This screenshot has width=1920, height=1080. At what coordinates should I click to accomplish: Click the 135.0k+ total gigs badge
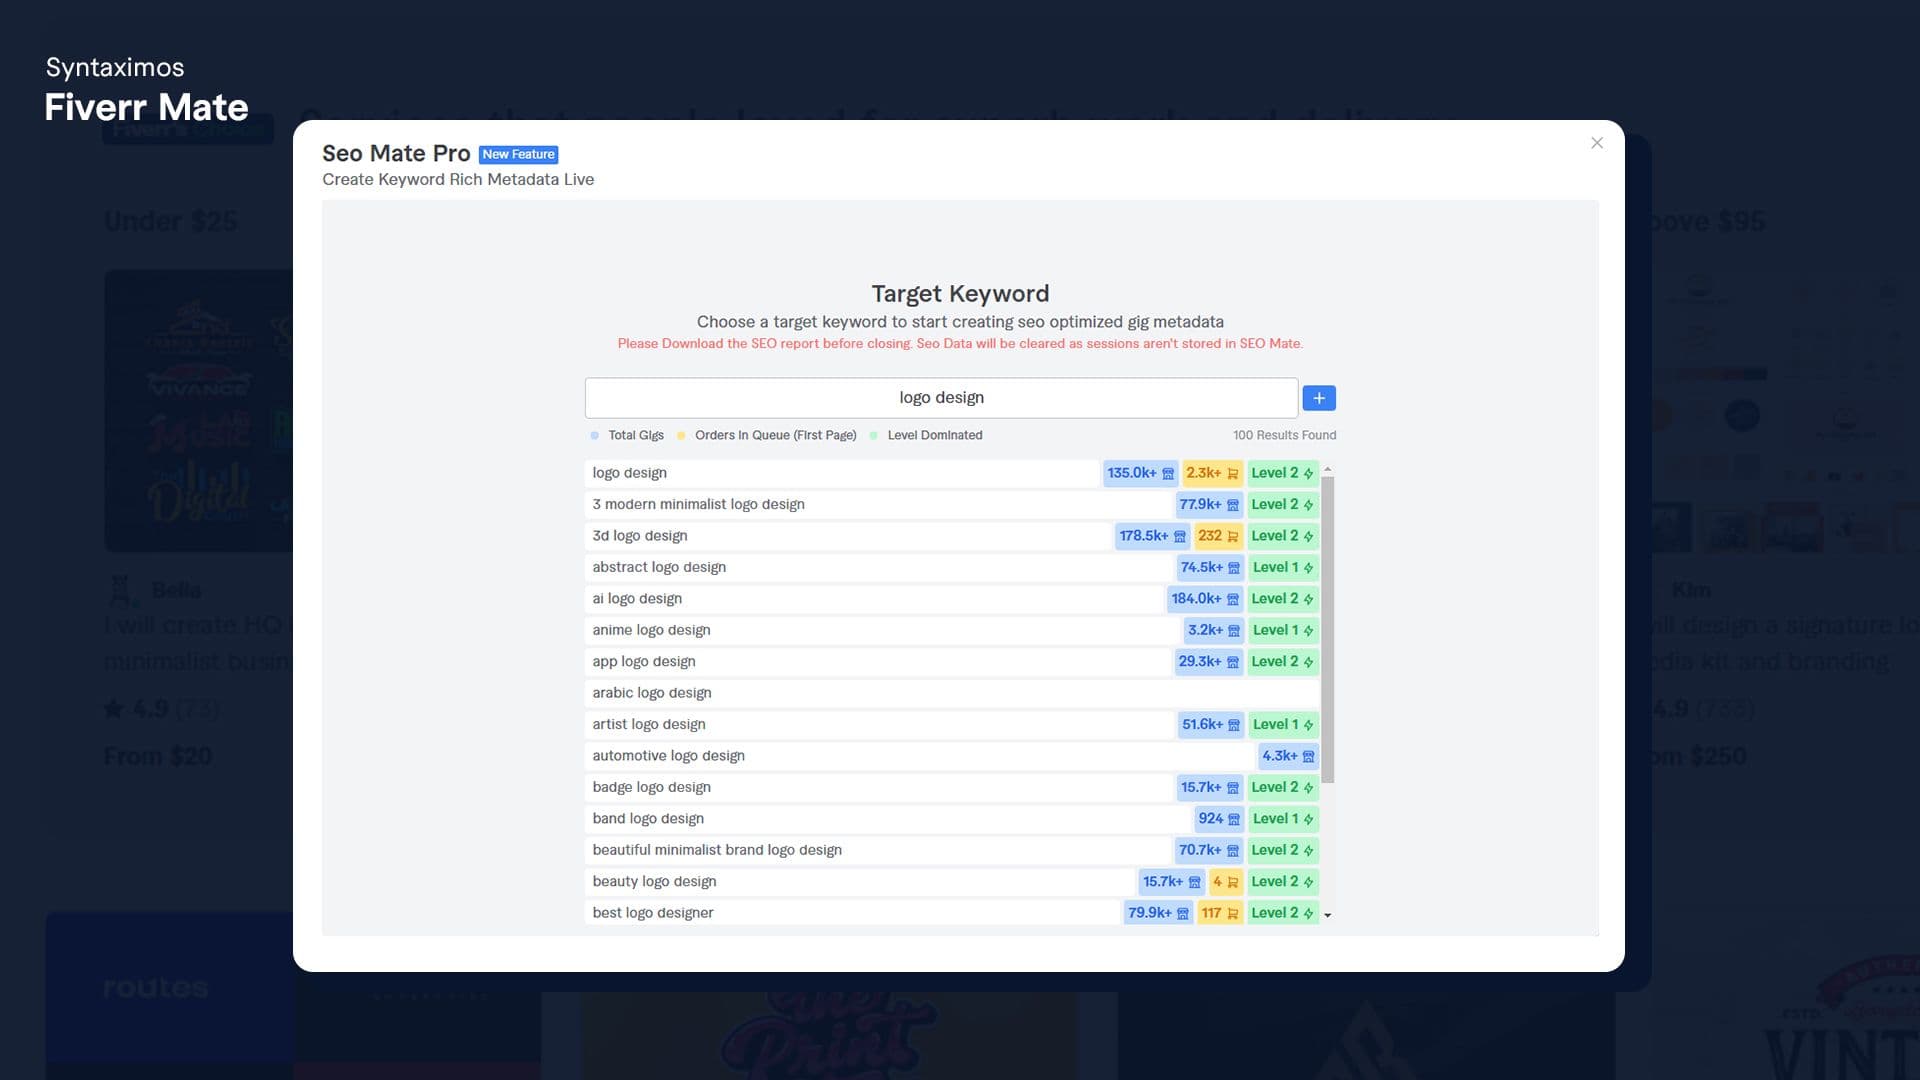[x=1140, y=473]
